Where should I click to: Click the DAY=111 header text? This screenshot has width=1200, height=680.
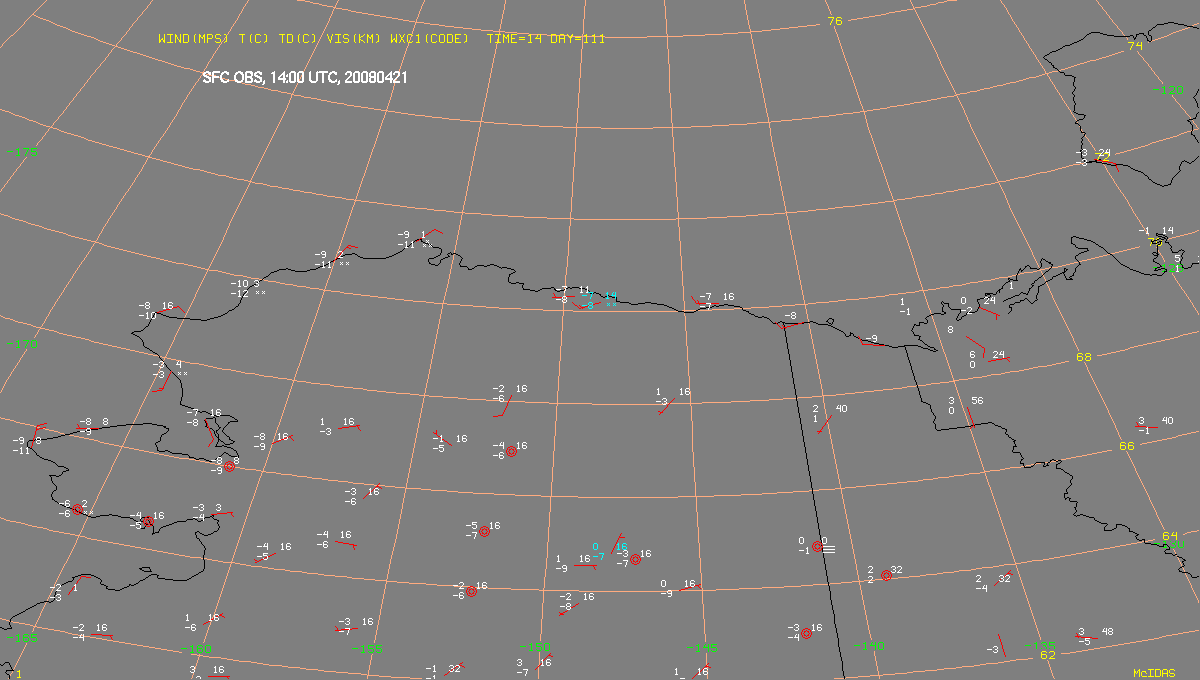point(577,39)
